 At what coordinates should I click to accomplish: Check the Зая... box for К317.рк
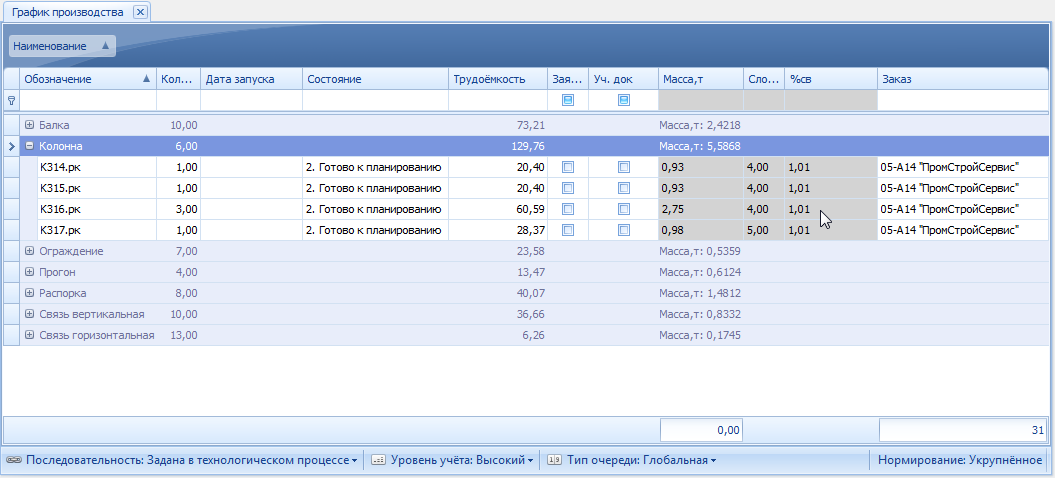tap(568, 230)
